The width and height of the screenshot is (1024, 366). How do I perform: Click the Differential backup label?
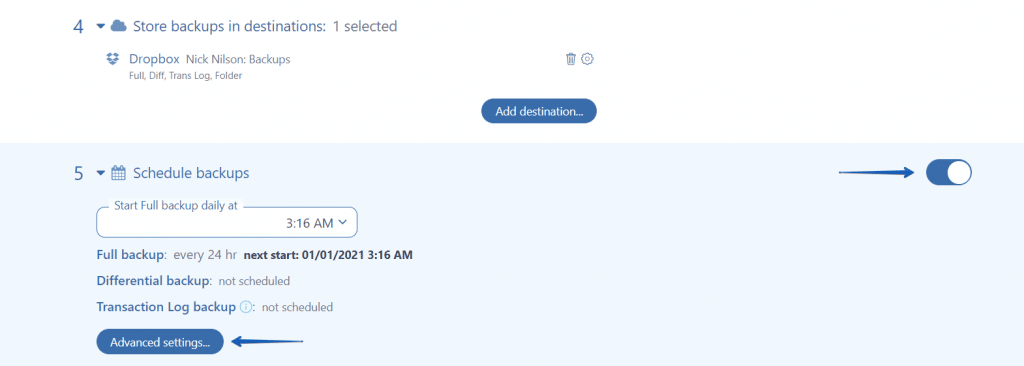154,281
